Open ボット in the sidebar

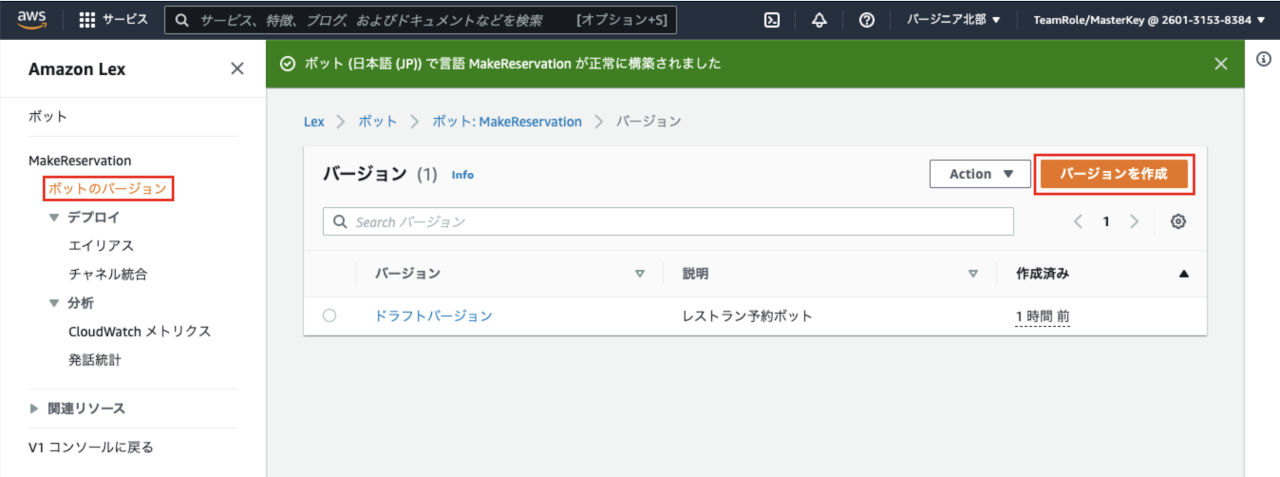coord(48,116)
